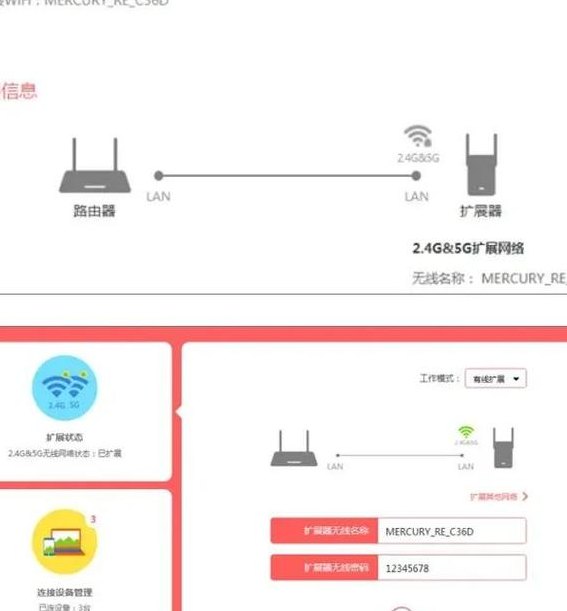Click the device count badge 3
This screenshot has width=567, height=611.
[93, 519]
